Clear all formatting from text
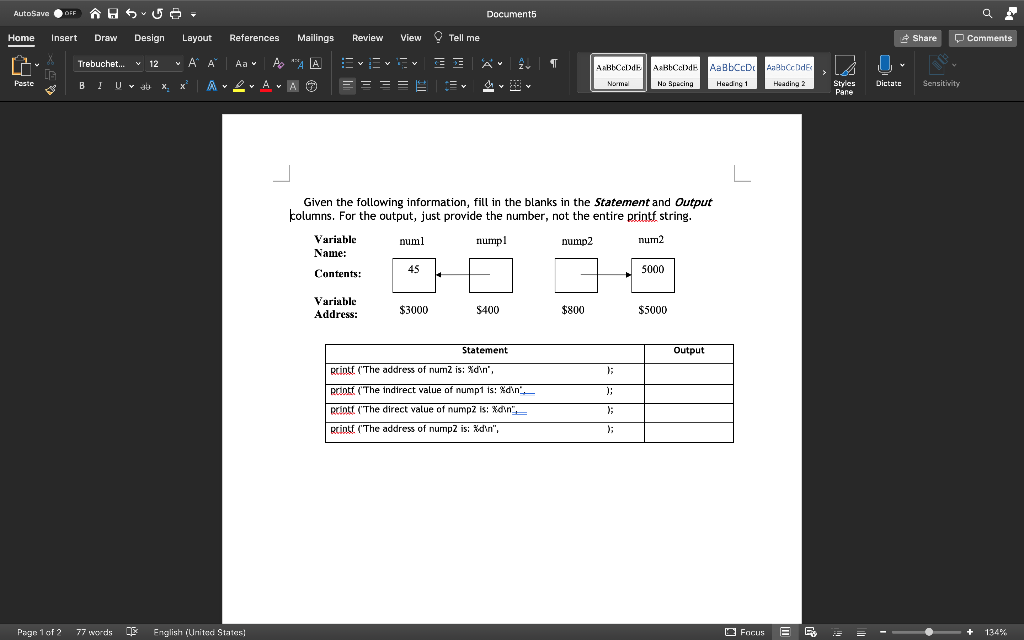The width and height of the screenshot is (1024, 640). click(278, 63)
